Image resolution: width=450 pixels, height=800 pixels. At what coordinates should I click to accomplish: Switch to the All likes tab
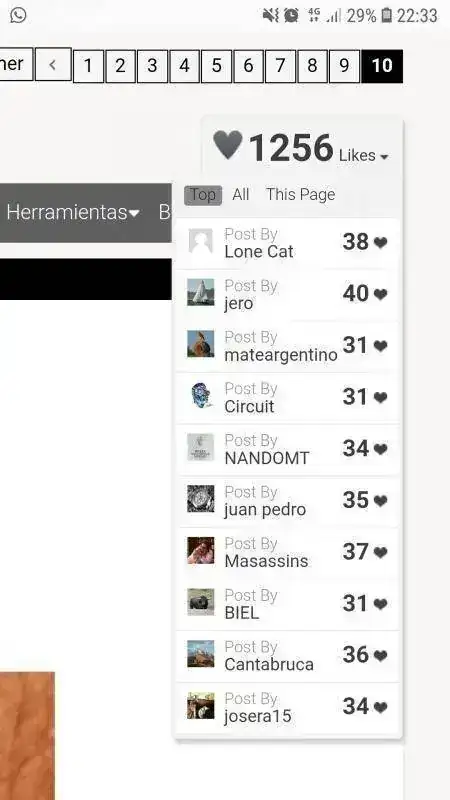tap(240, 194)
